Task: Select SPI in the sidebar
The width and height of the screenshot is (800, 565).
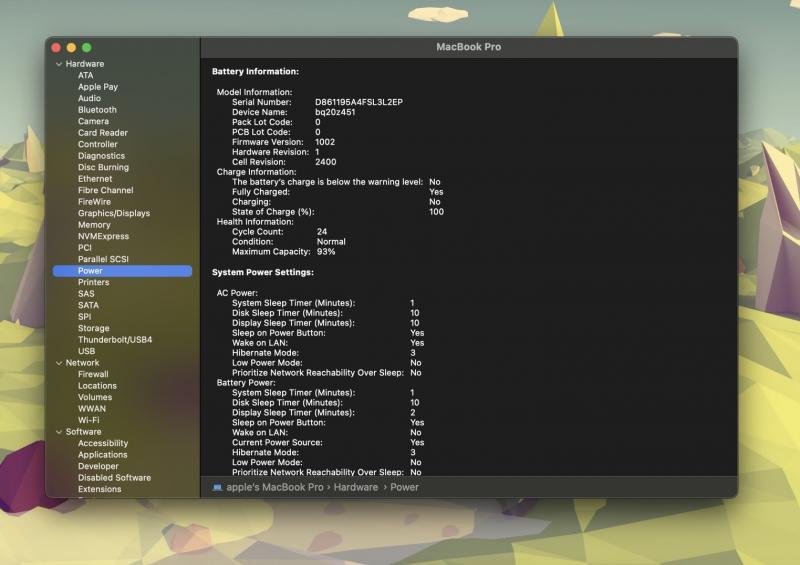Action: (84, 317)
